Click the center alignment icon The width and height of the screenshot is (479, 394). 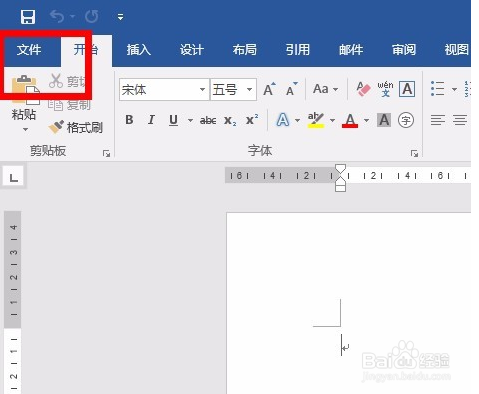(x=460, y=120)
